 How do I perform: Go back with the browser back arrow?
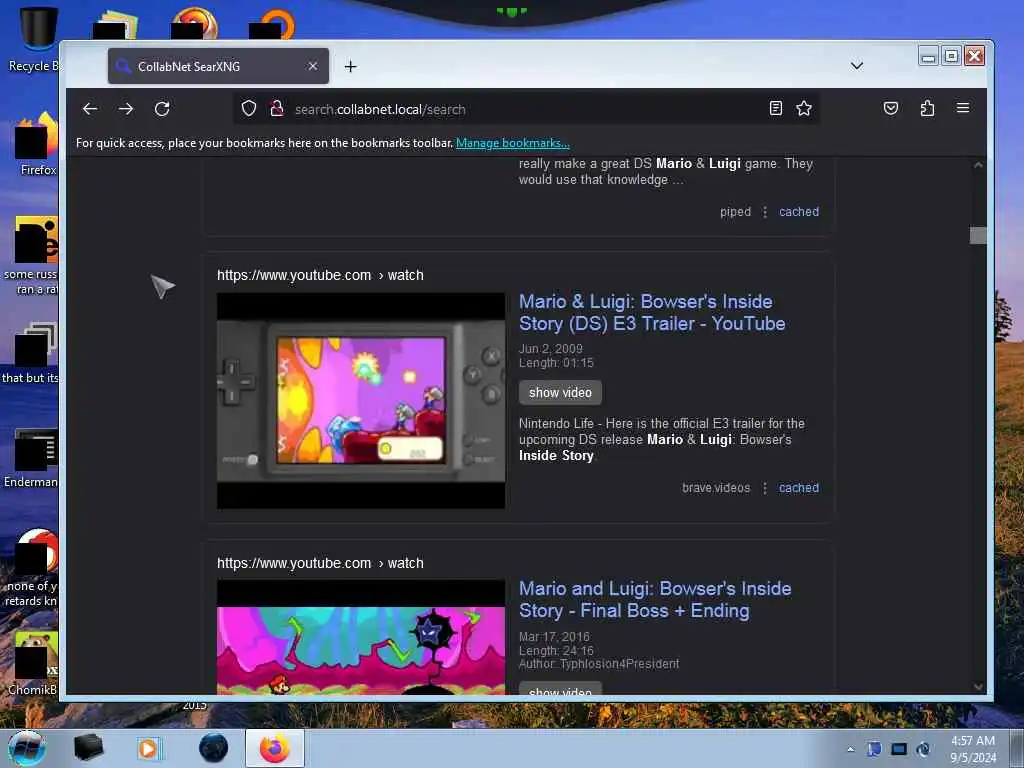[90, 109]
